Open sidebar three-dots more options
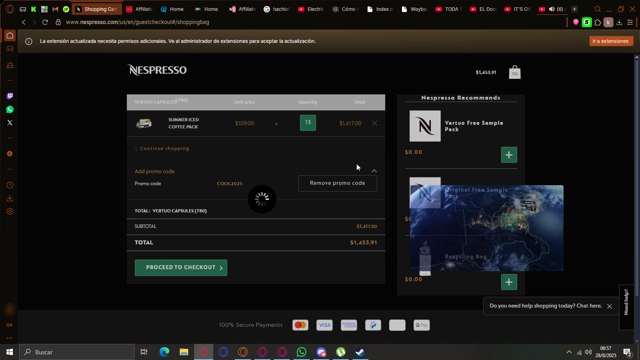 click(x=10, y=338)
